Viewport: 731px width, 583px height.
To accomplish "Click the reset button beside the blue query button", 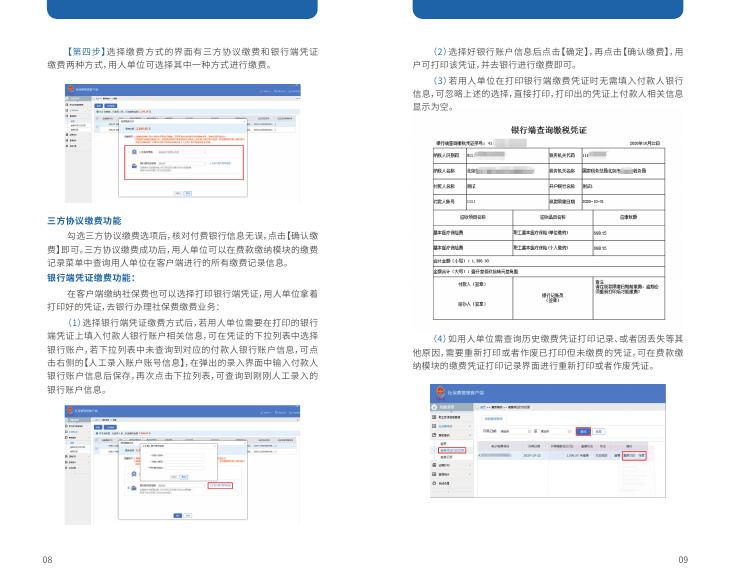I will pos(599,432).
